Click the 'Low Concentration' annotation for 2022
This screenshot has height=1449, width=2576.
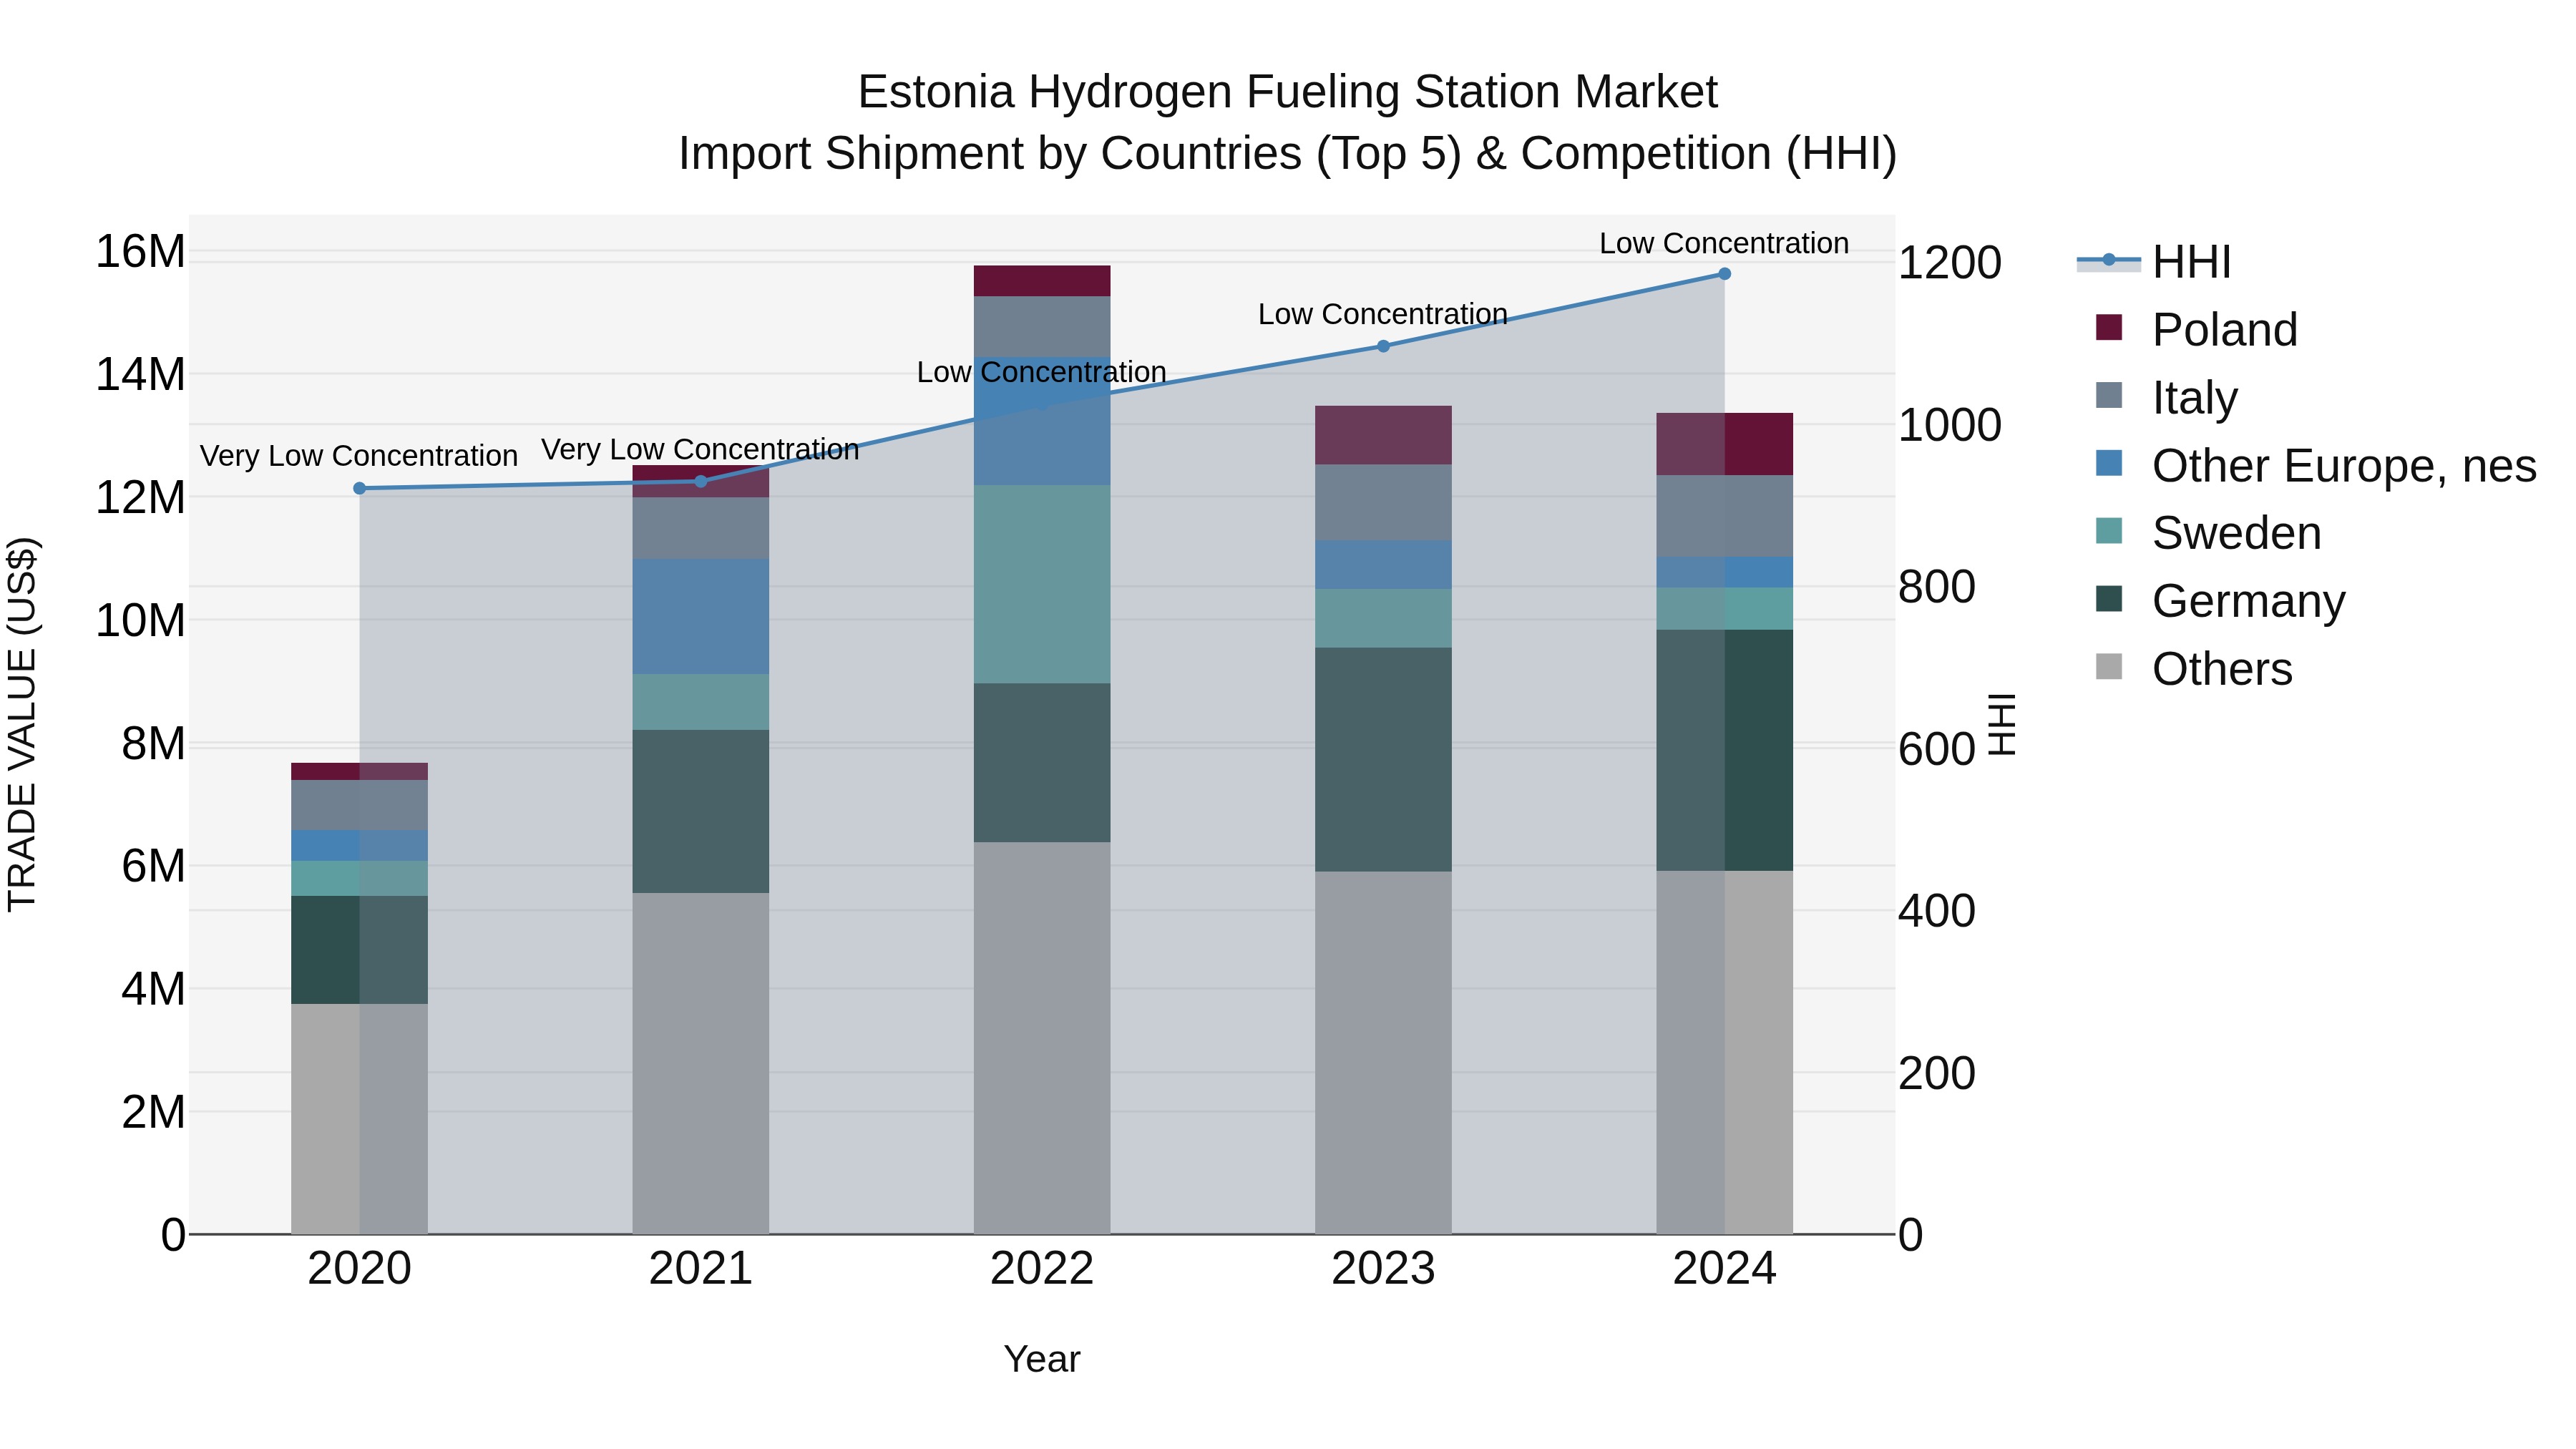tap(1042, 372)
